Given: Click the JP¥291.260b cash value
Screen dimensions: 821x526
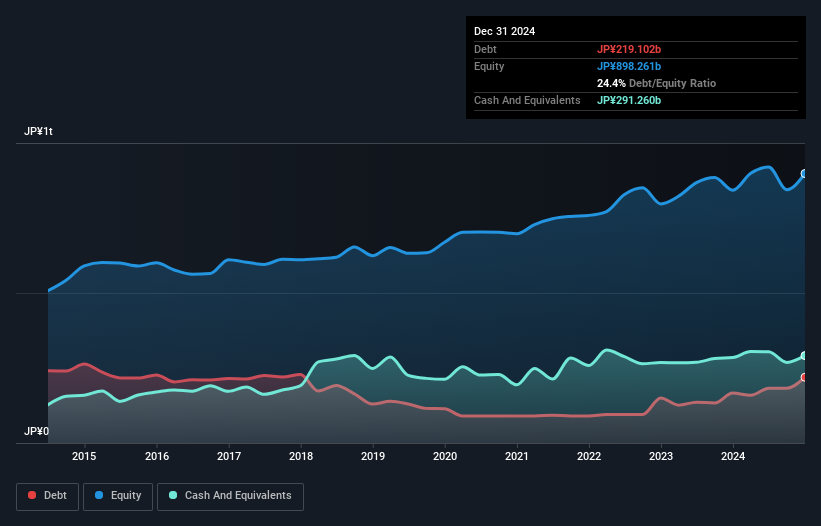Looking at the screenshot, I should 629,100.
